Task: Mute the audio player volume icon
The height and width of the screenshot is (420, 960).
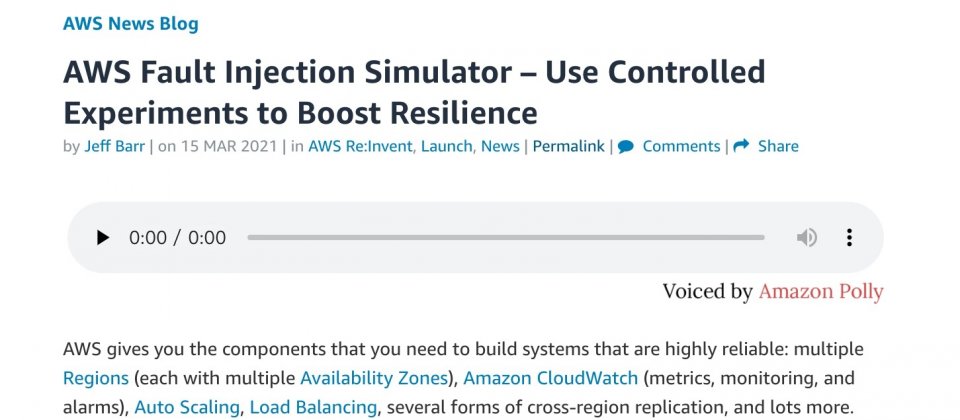Action: coord(806,238)
